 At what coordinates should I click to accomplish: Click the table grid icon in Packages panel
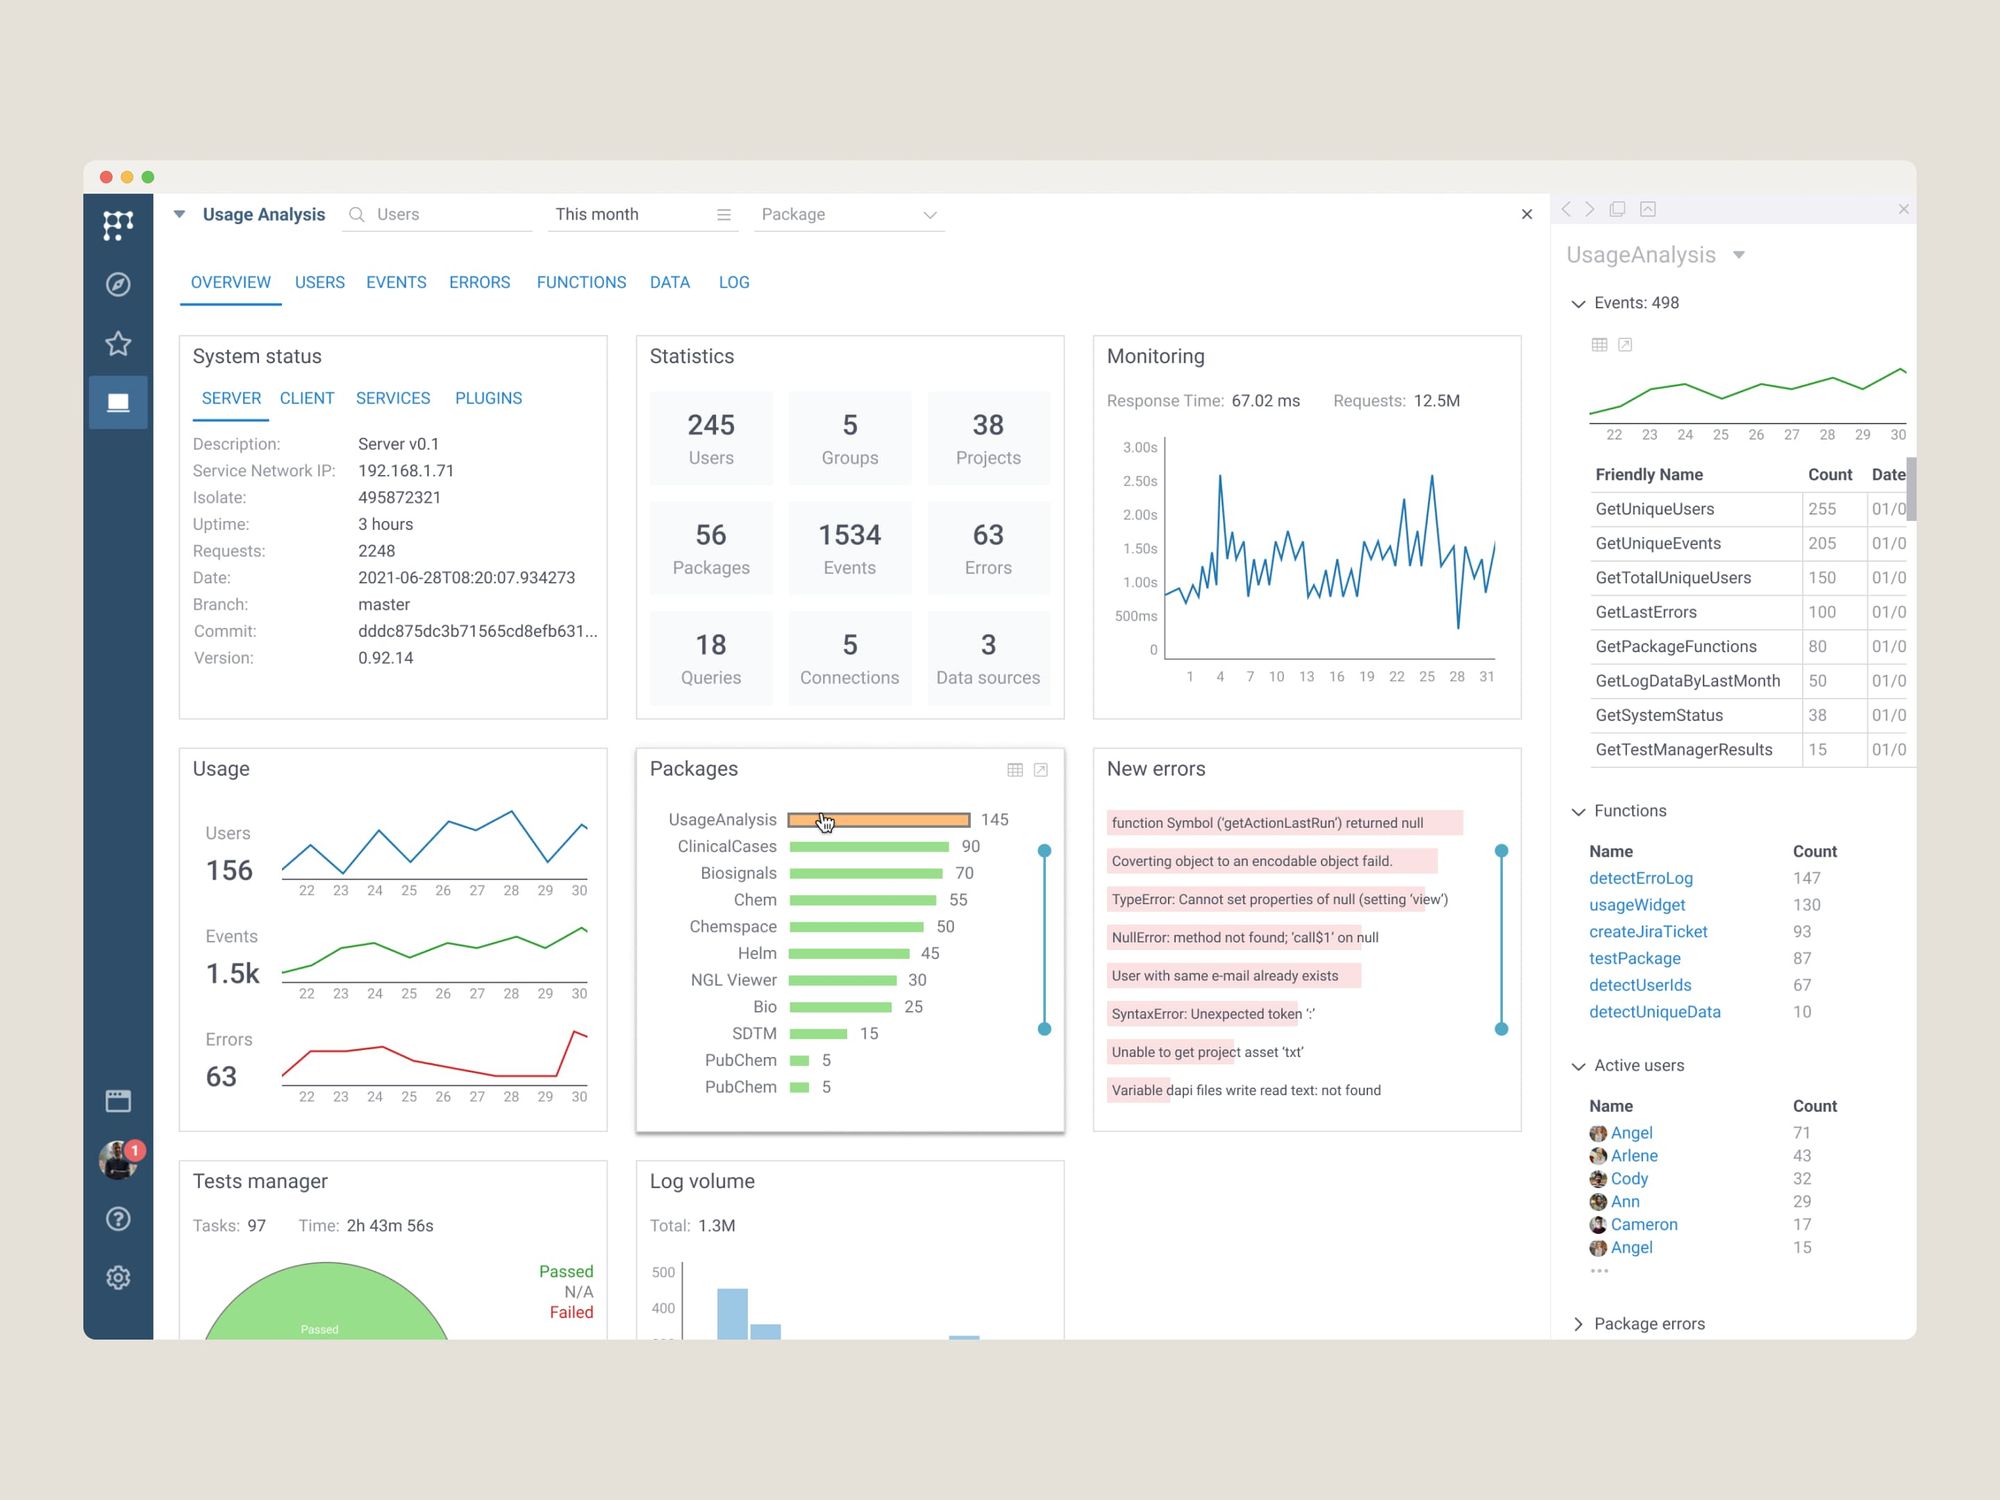click(1015, 770)
